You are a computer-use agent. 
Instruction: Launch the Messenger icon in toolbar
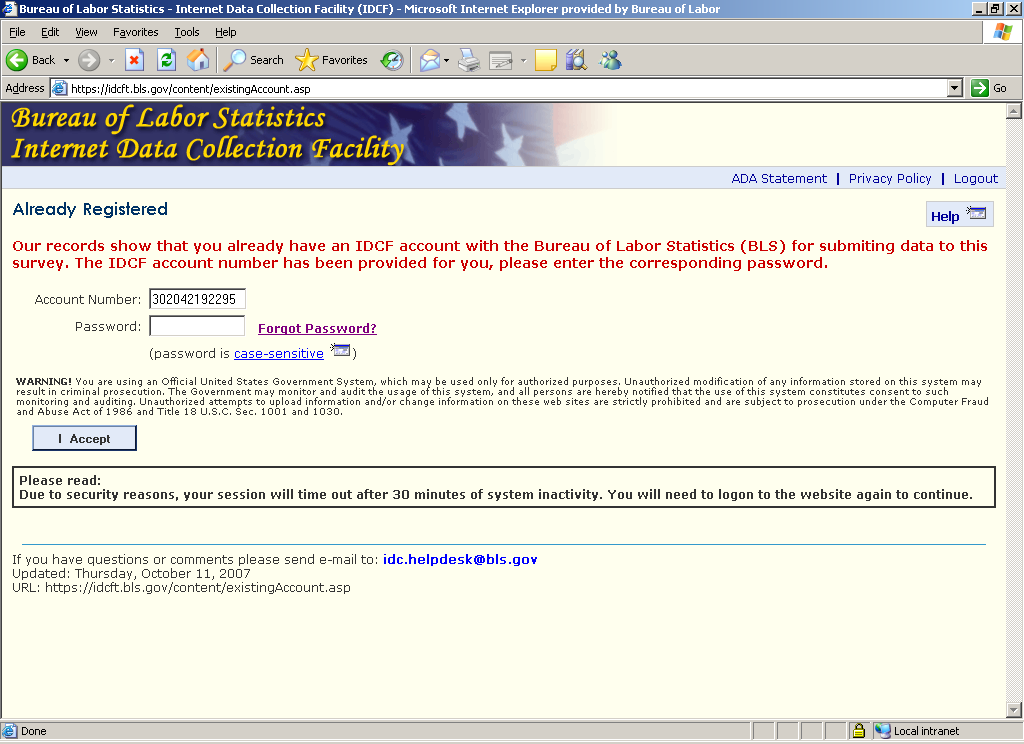point(610,60)
